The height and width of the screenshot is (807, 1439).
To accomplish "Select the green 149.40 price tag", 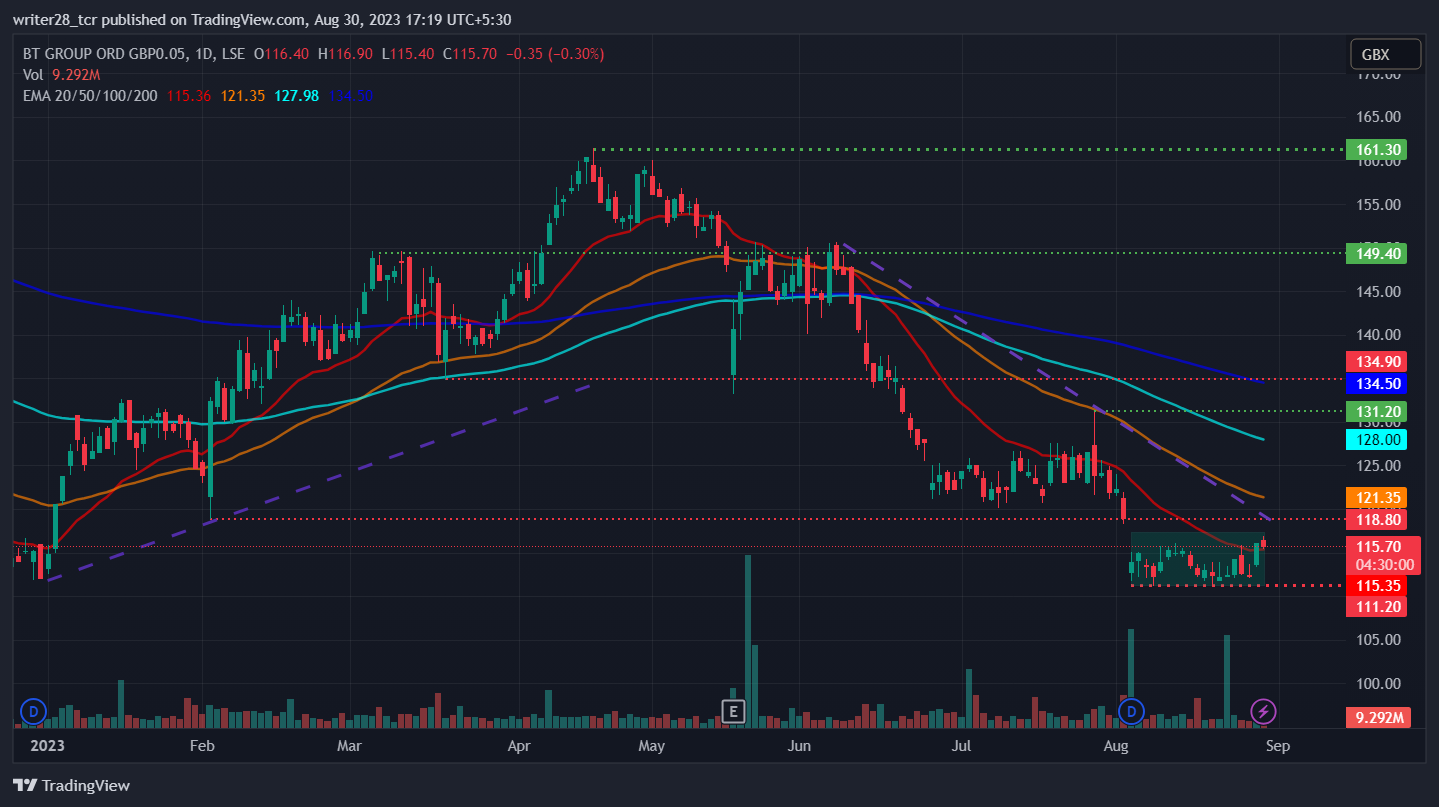I will point(1377,253).
